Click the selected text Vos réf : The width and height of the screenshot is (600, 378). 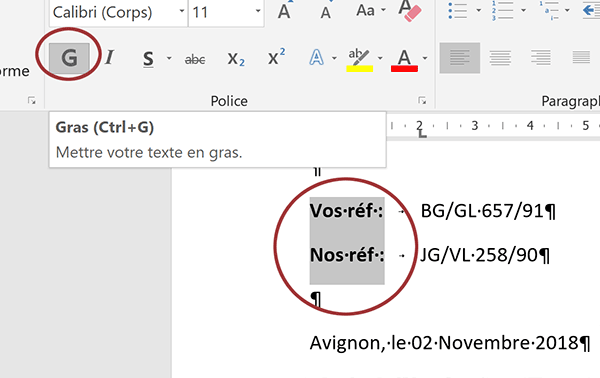[x=347, y=211]
